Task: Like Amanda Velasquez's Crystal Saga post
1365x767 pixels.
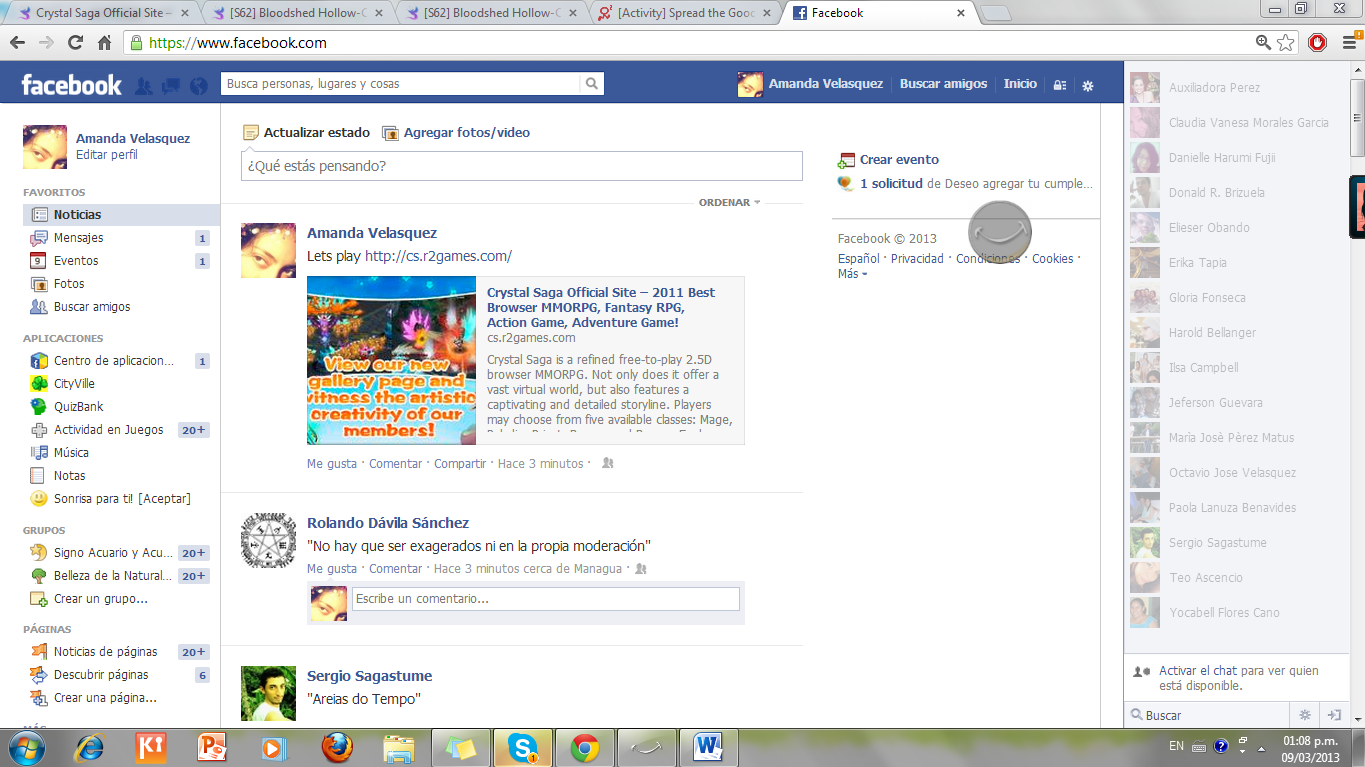Action: coord(331,464)
